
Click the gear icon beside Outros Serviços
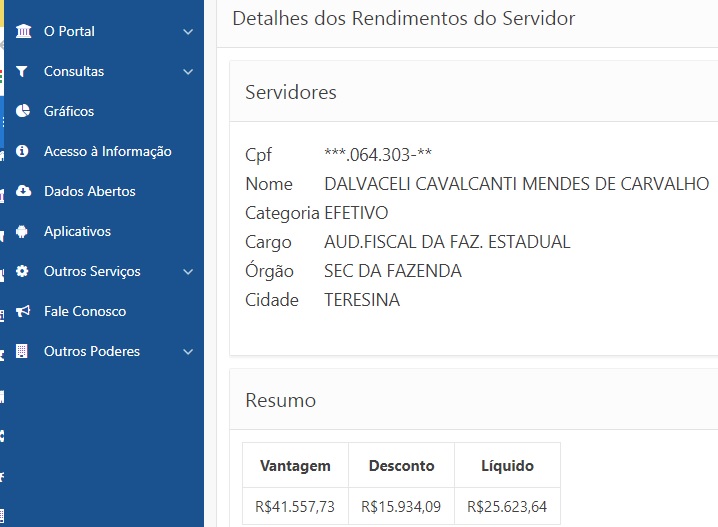click(22, 271)
